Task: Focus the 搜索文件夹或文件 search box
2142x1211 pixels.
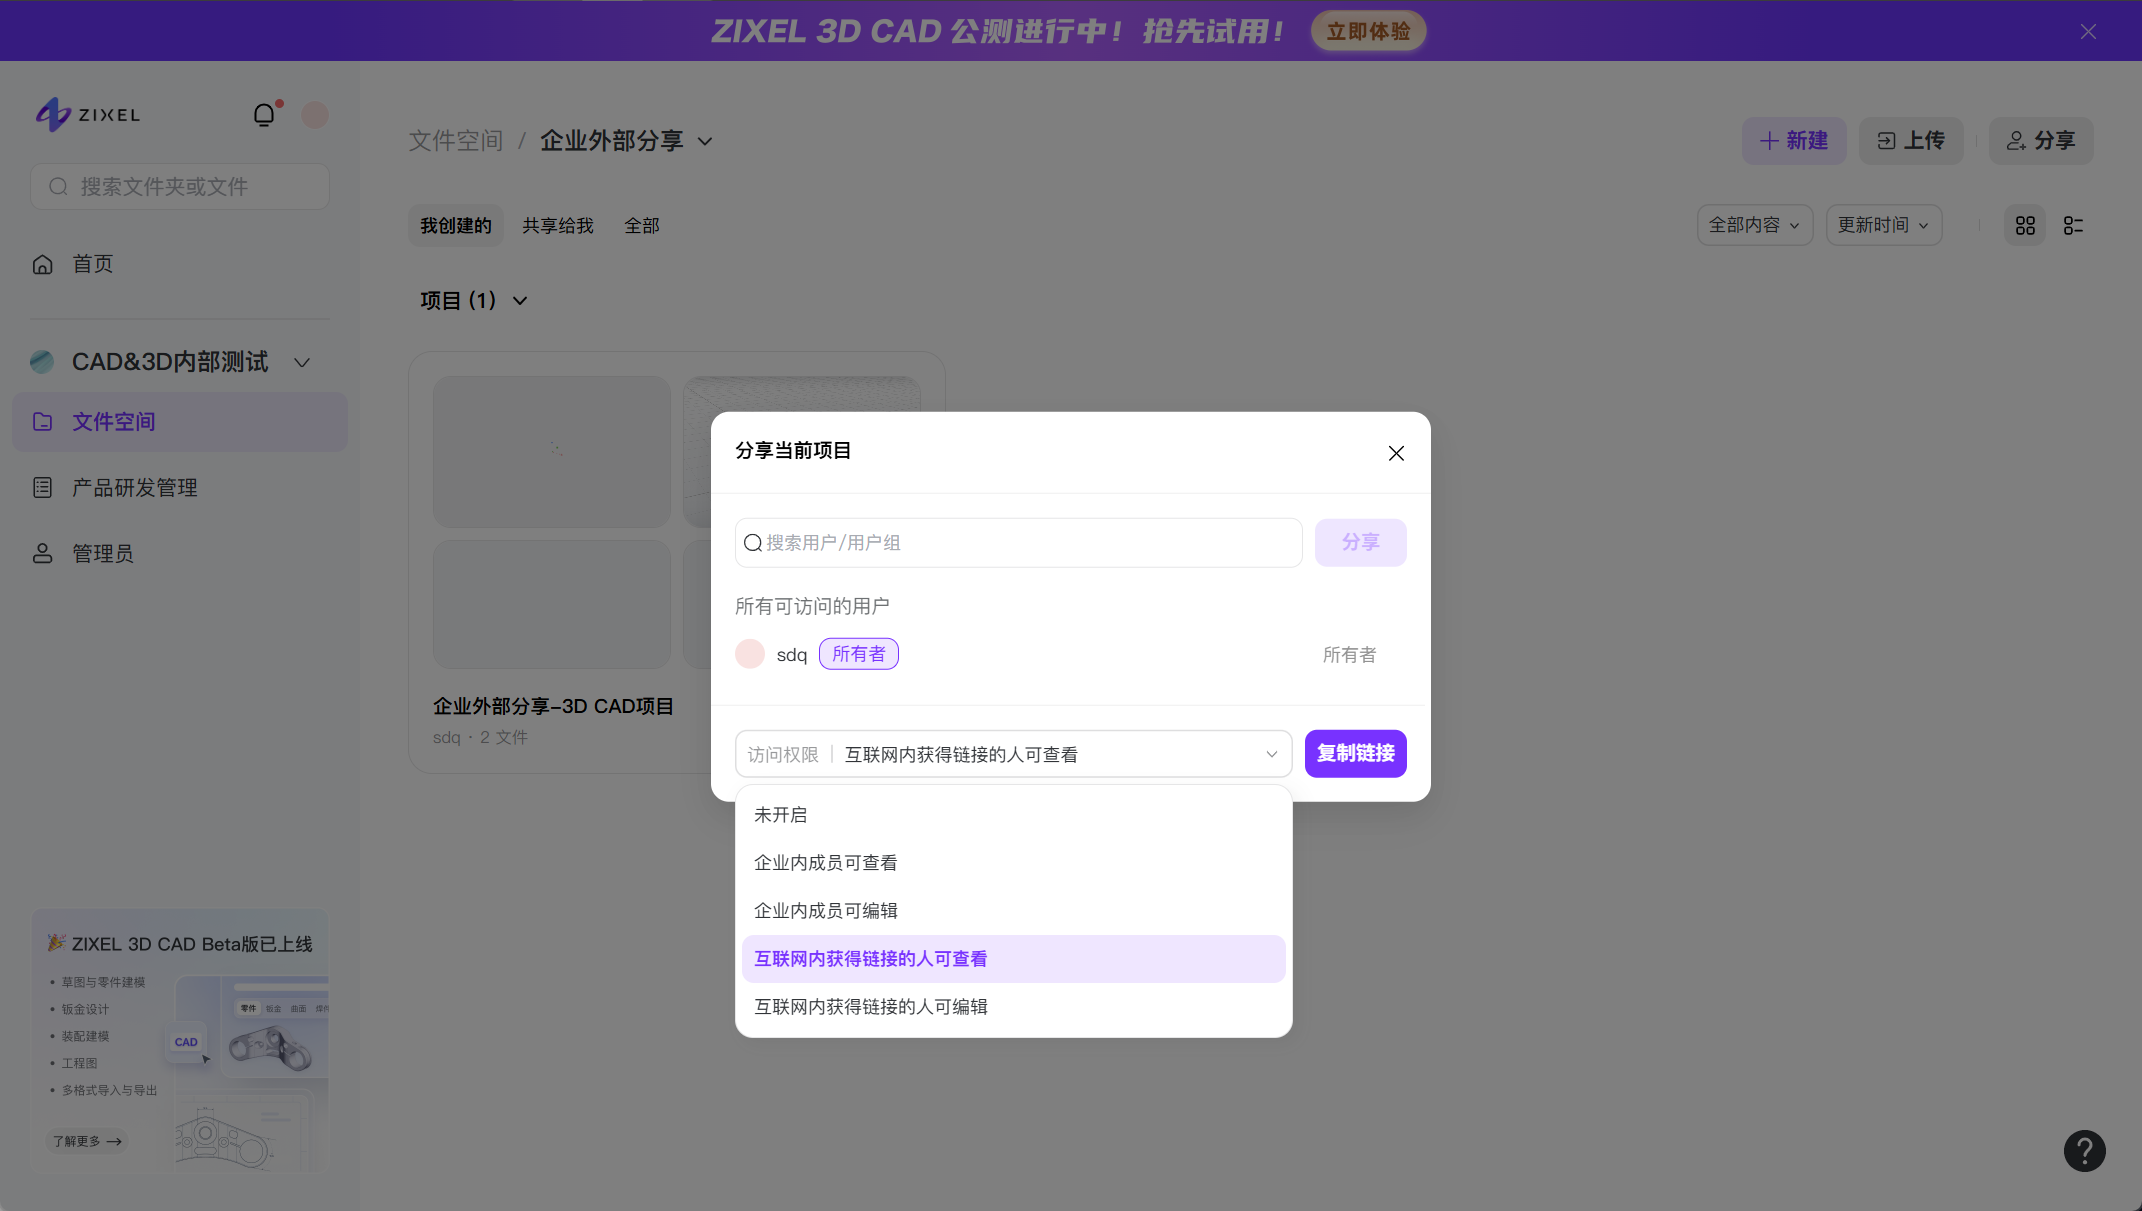Action: tap(180, 187)
